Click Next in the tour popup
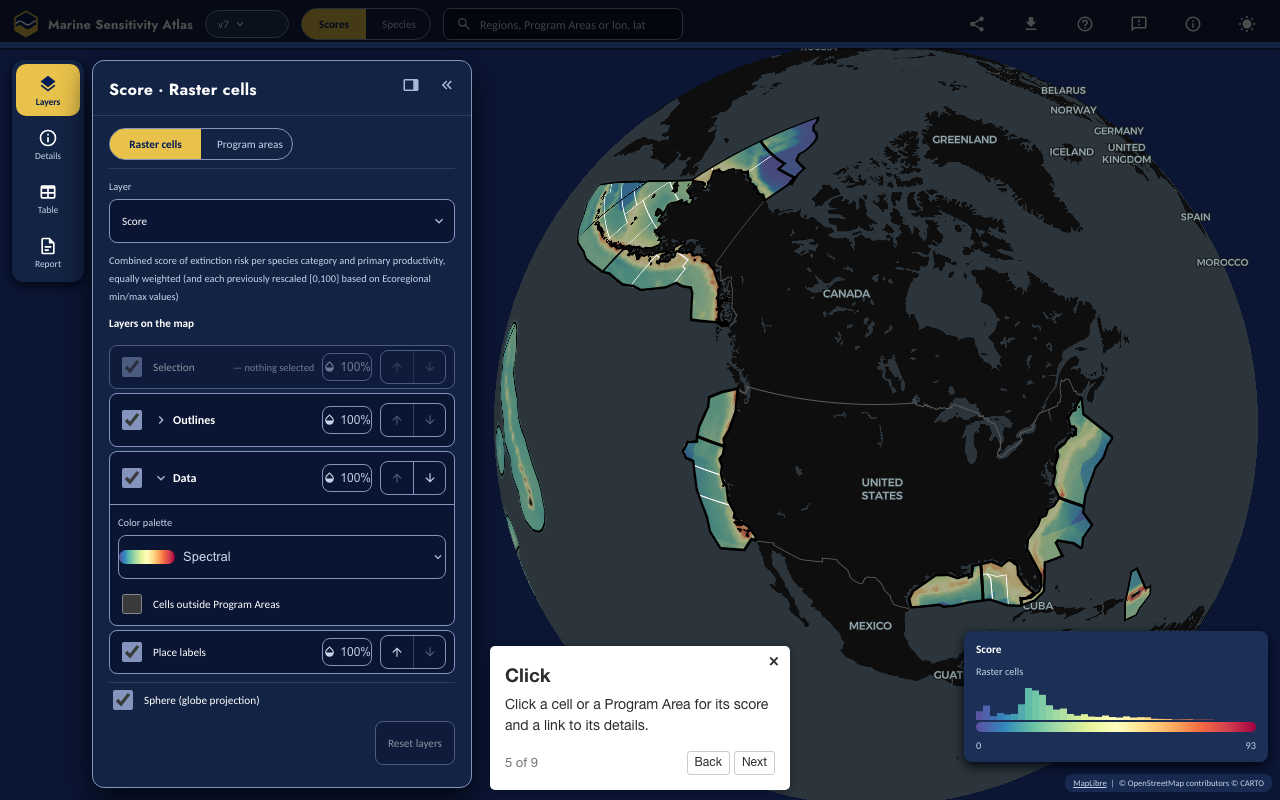 click(x=755, y=762)
